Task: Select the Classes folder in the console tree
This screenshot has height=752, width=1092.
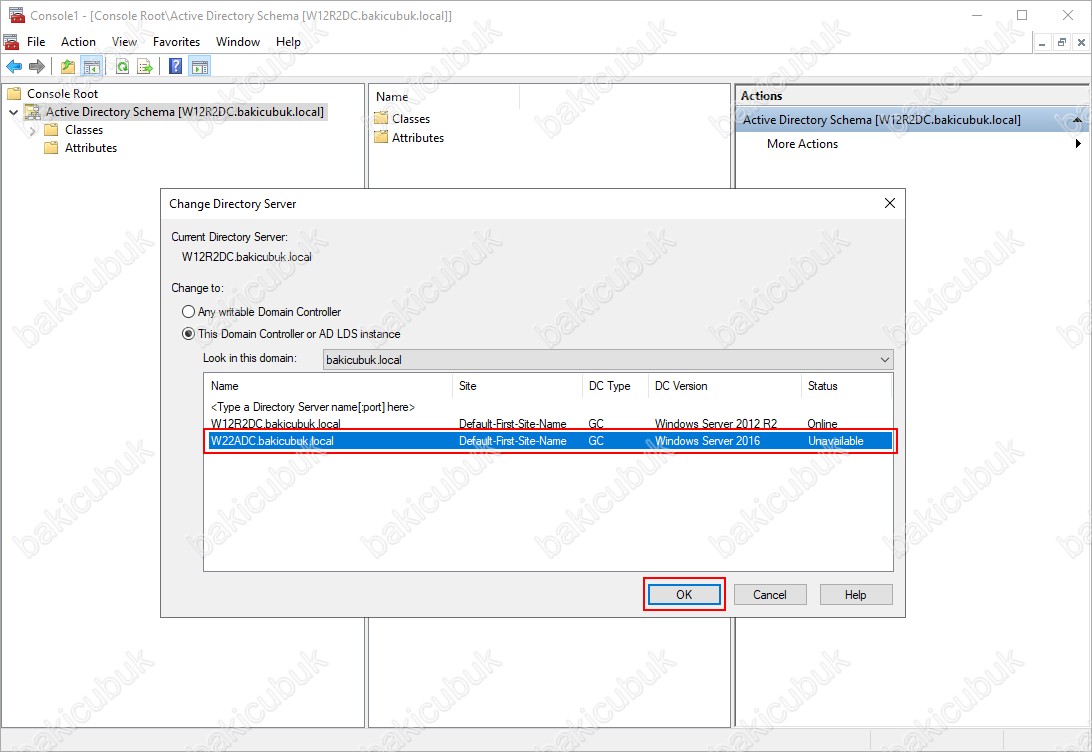Action: [84, 130]
